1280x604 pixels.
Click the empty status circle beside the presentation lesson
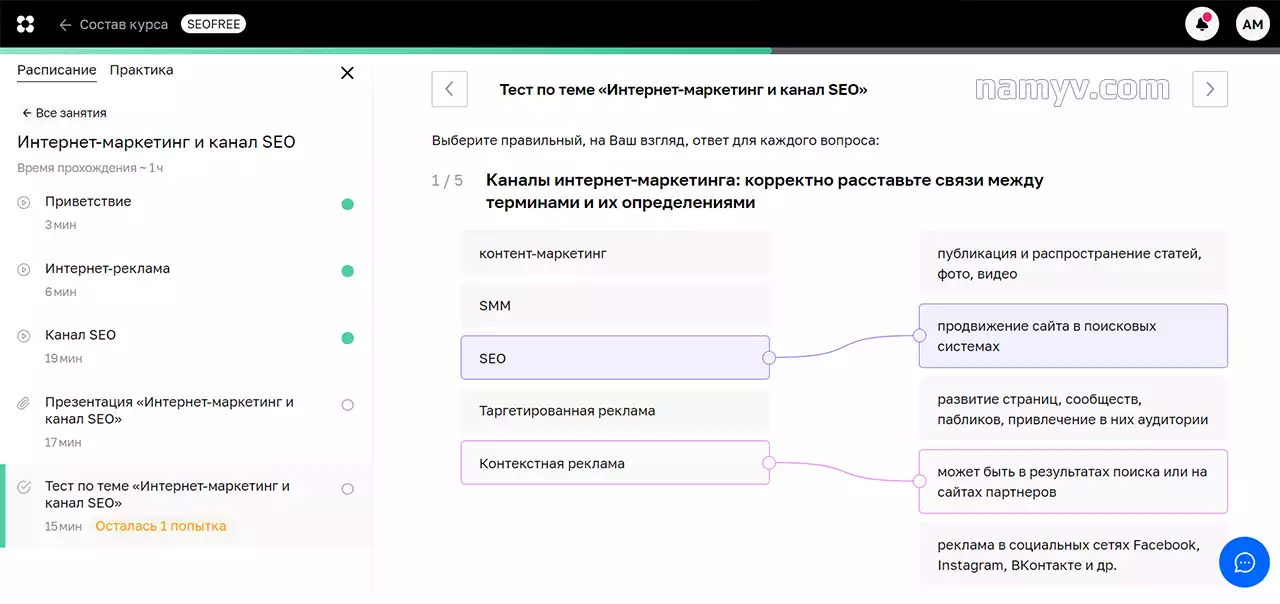click(347, 404)
